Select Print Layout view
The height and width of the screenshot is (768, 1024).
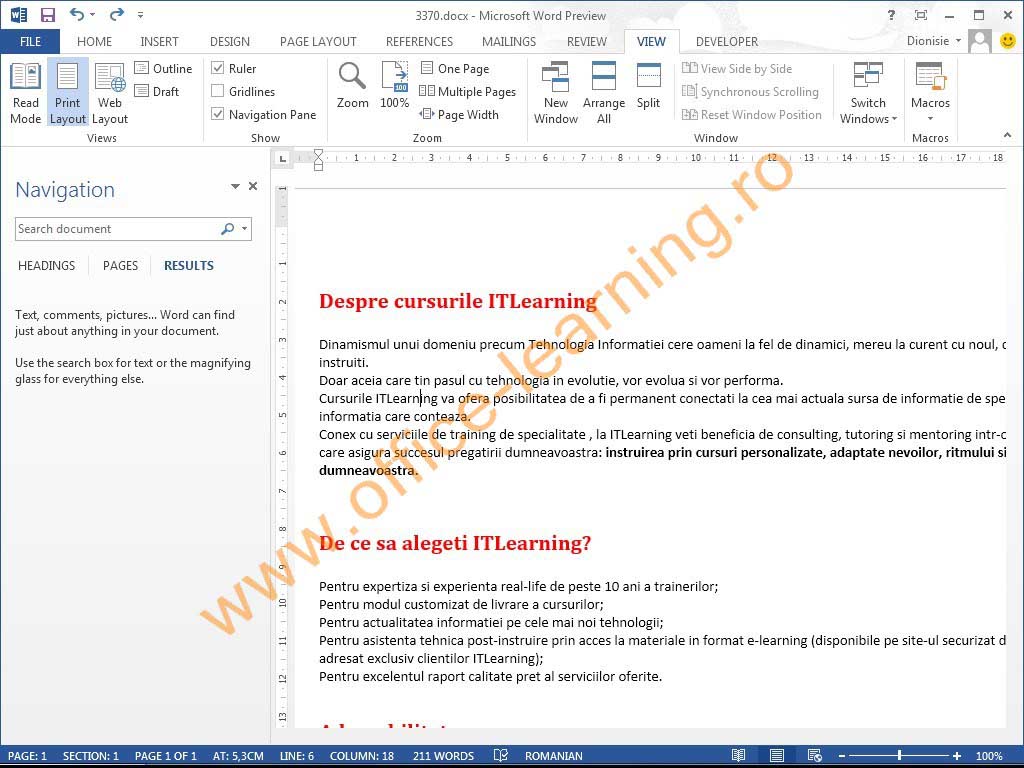click(67, 93)
